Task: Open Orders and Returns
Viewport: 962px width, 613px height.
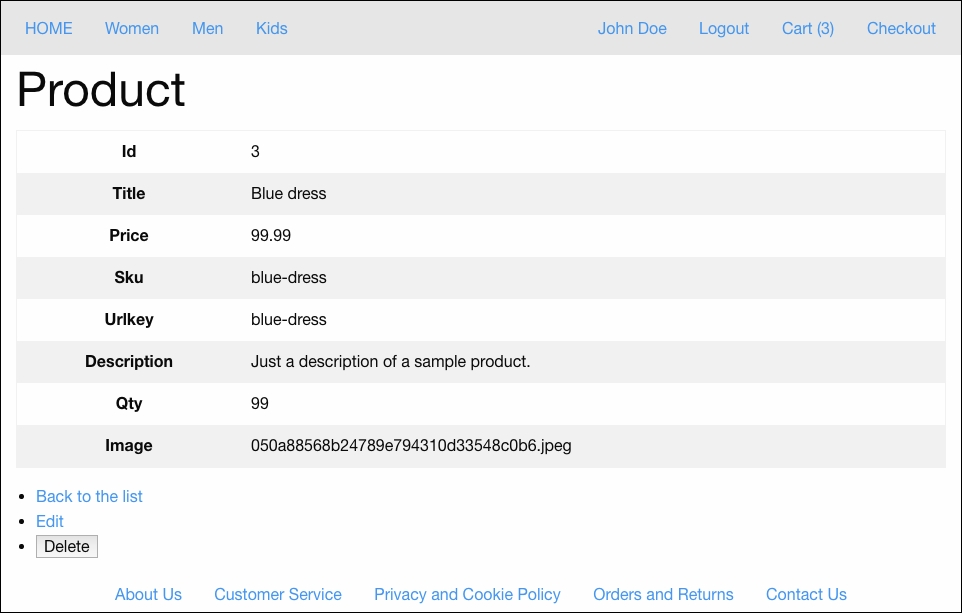Action: coord(663,594)
